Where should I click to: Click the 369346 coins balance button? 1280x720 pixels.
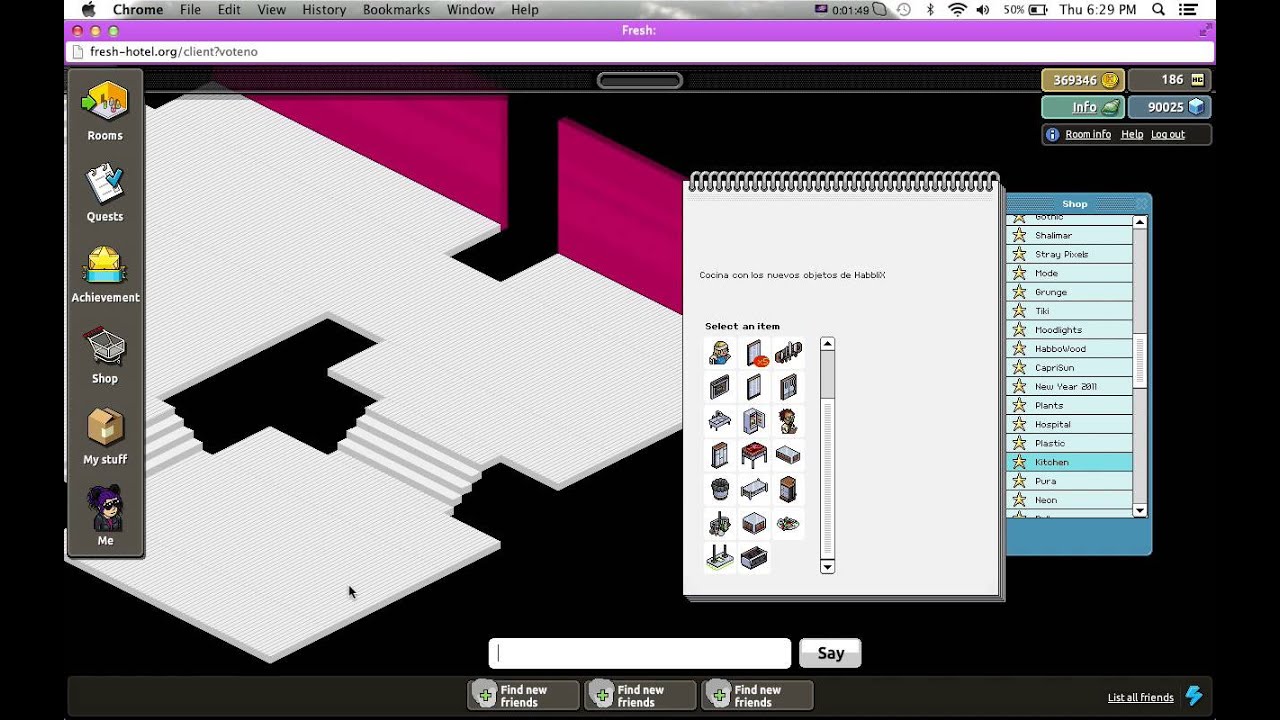[x=1083, y=80]
